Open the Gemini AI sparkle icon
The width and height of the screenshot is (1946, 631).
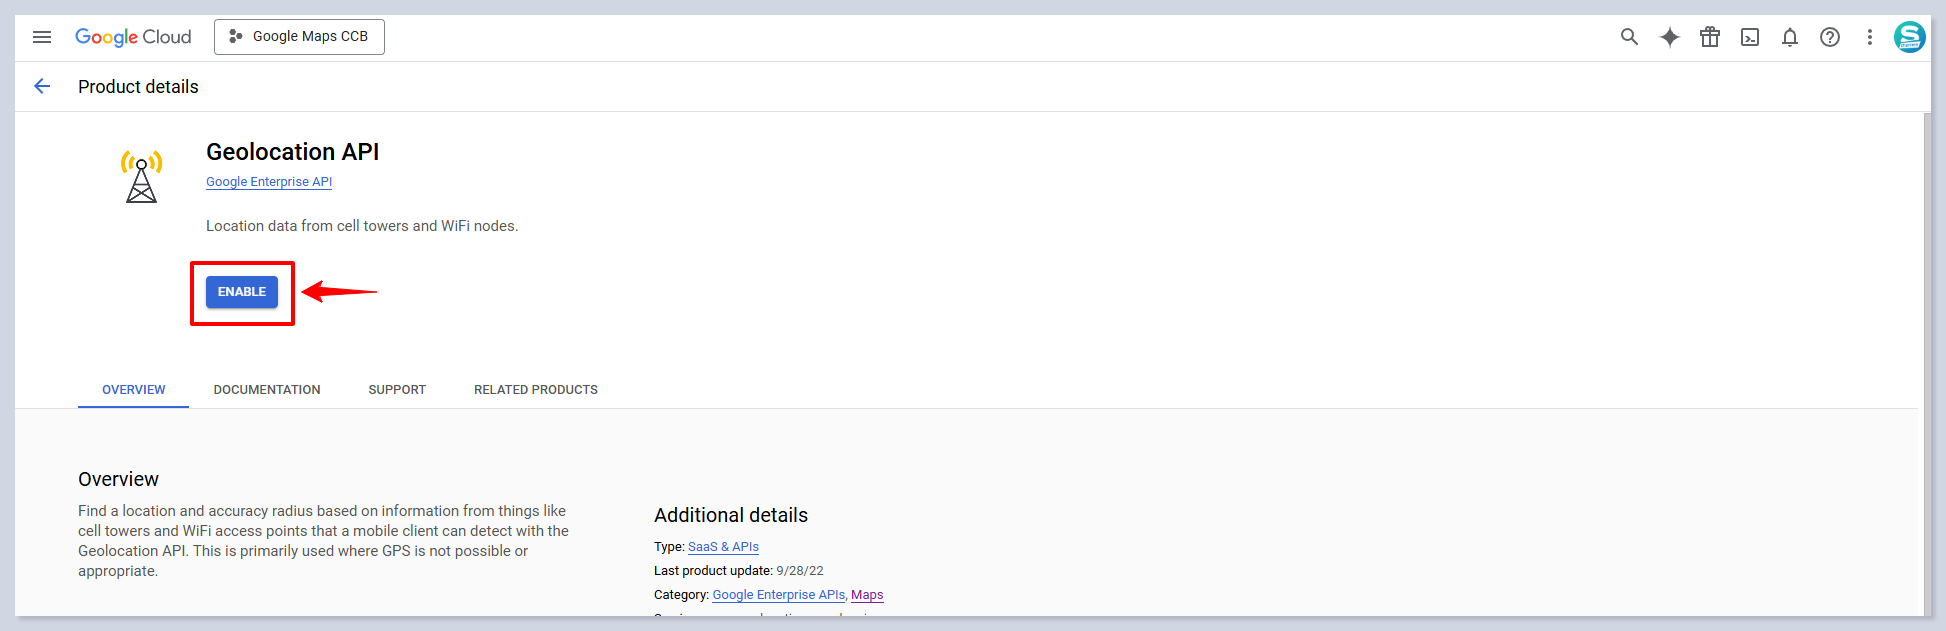(1669, 37)
